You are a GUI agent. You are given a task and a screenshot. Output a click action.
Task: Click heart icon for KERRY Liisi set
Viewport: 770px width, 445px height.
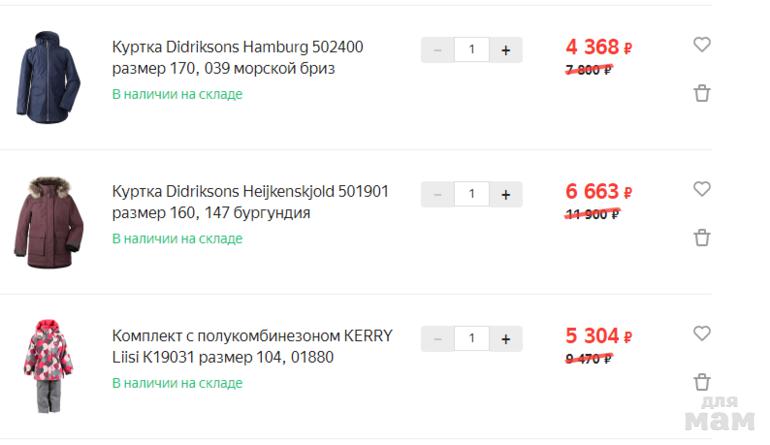[x=702, y=333]
